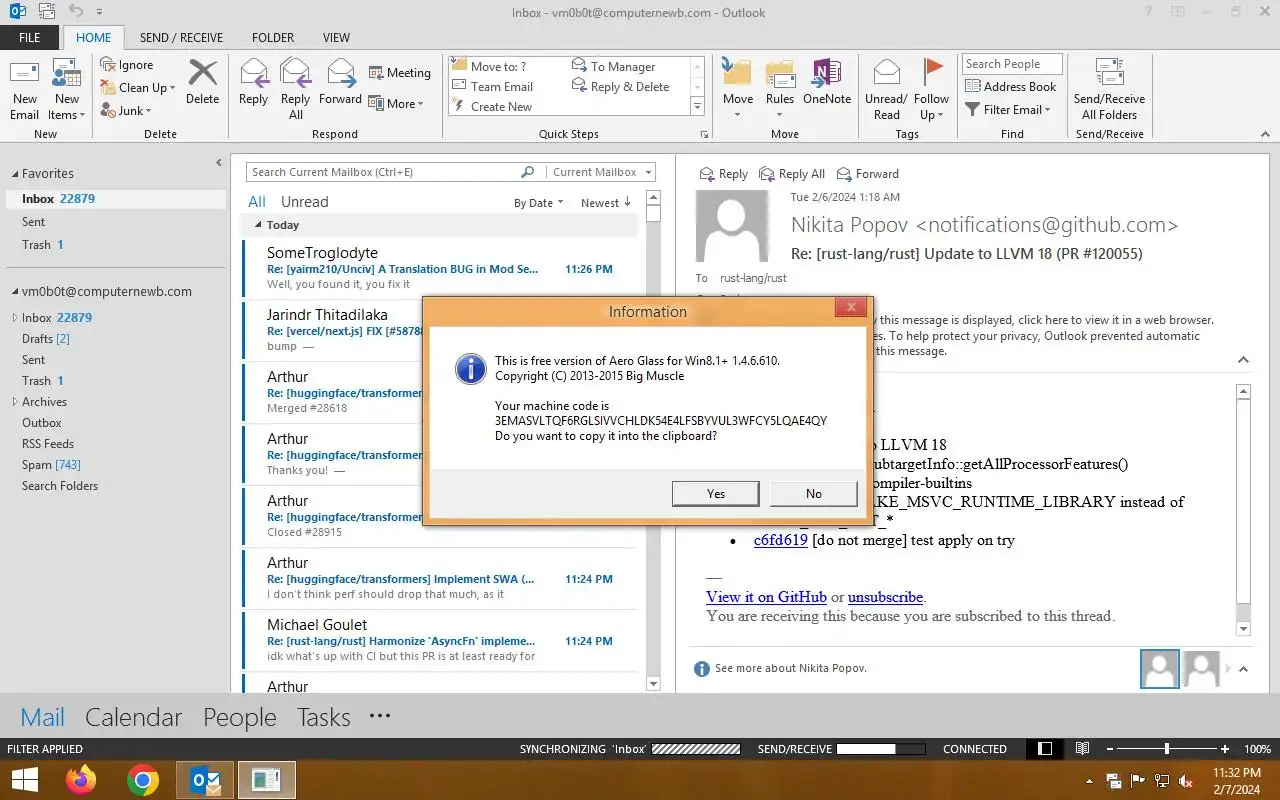Open the View it on GitHub link
The height and width of the screenshot is (800, 1280).
[766, 597]
